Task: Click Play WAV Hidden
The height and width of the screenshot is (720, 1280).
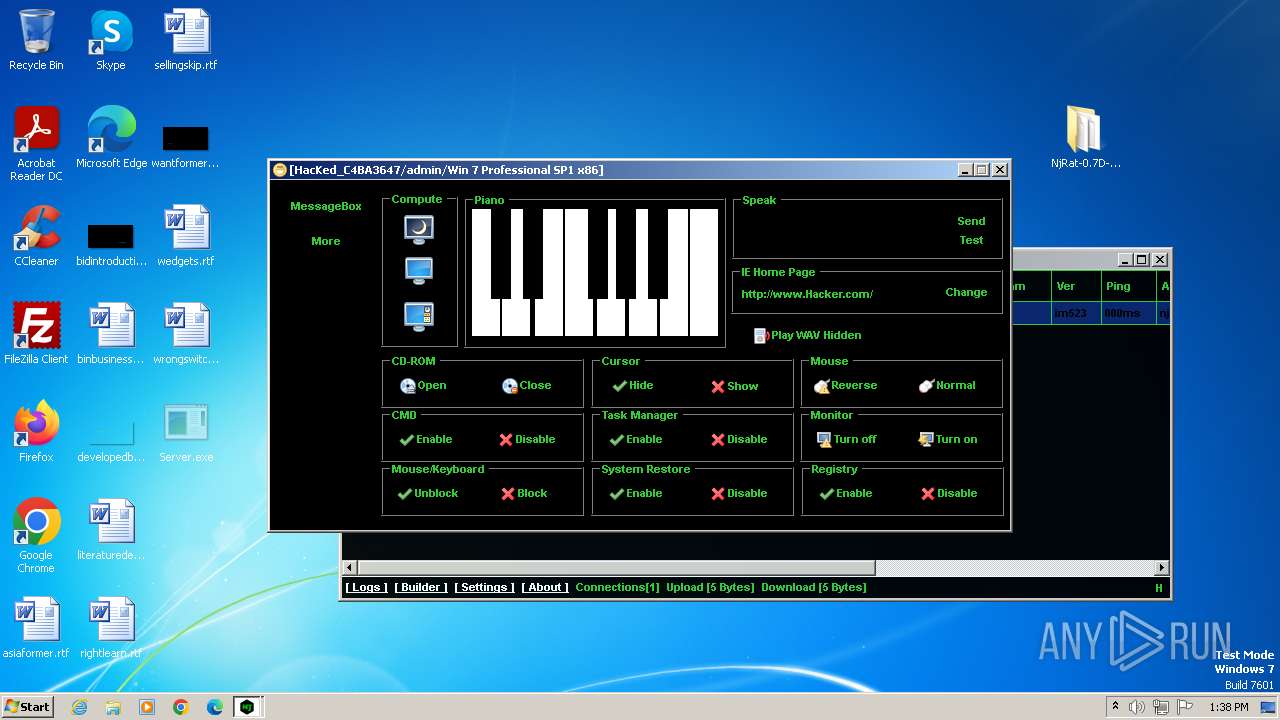Action: (x=807, y=335)
